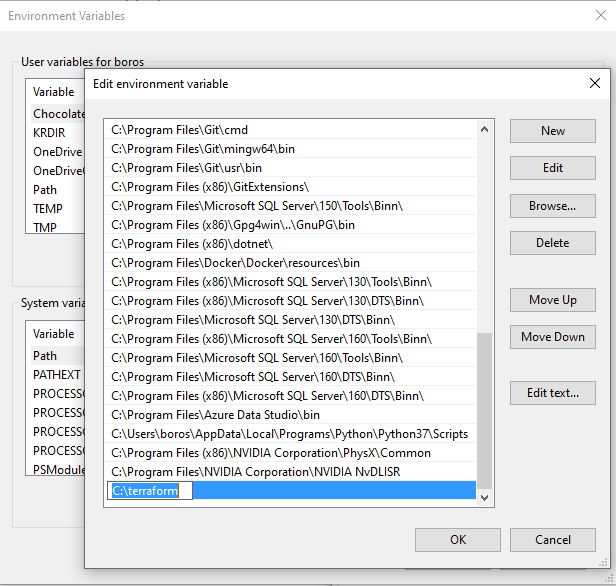Select the SQL Server\150\Tools\Binn entry
The width and height of the screenshot is (616, 586).
pos(290,205)
